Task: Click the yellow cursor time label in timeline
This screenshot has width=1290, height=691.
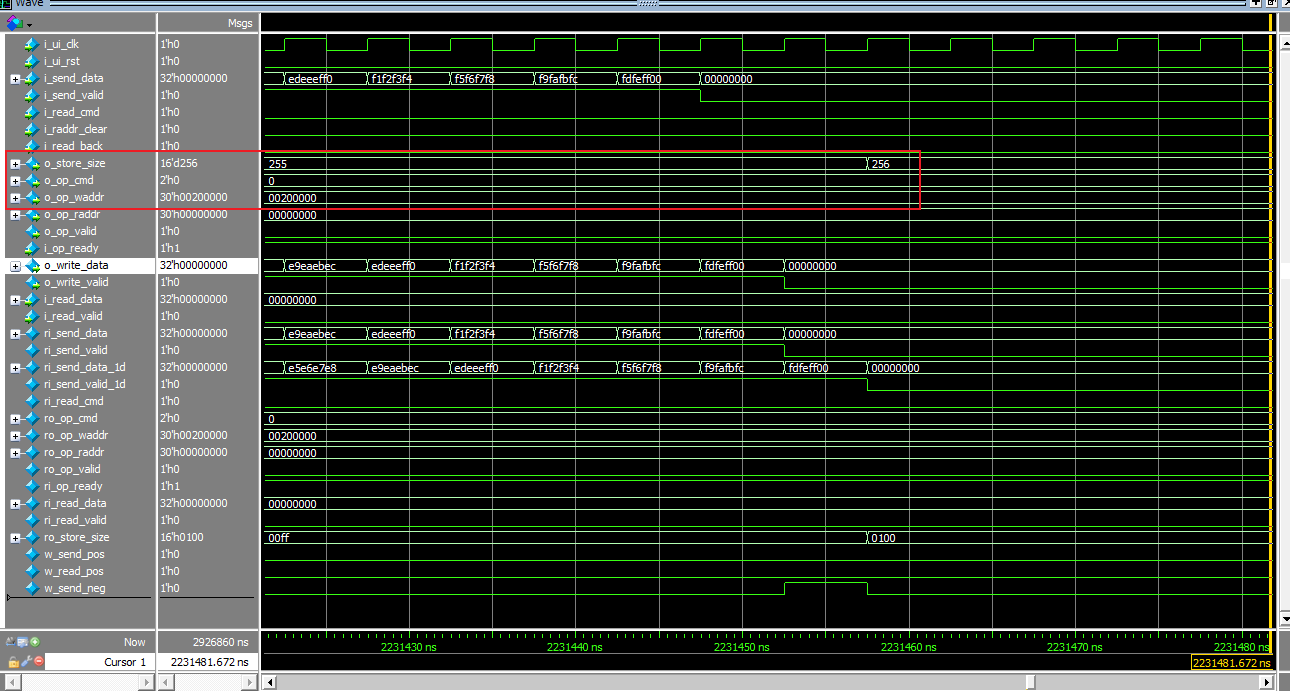Action: (1234, 663)
